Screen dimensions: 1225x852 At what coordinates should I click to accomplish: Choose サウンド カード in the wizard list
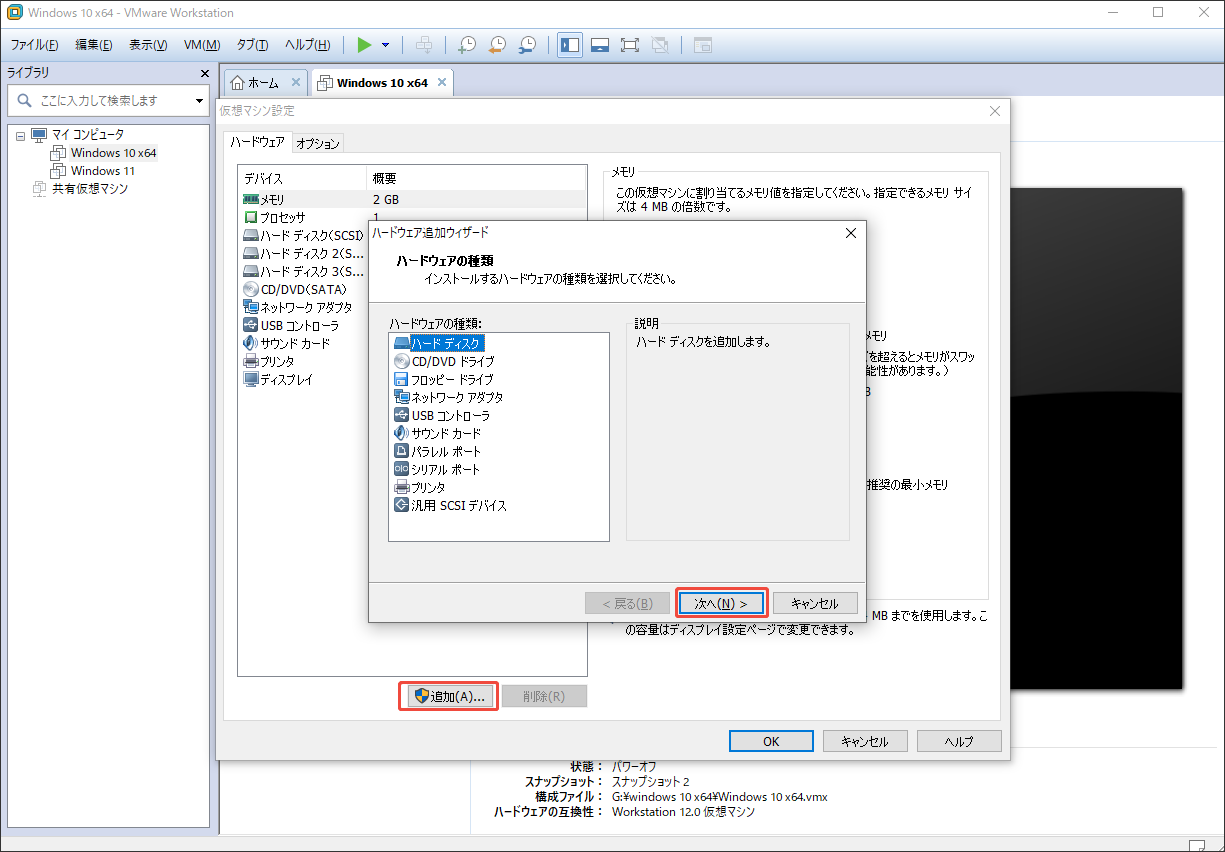438,433
